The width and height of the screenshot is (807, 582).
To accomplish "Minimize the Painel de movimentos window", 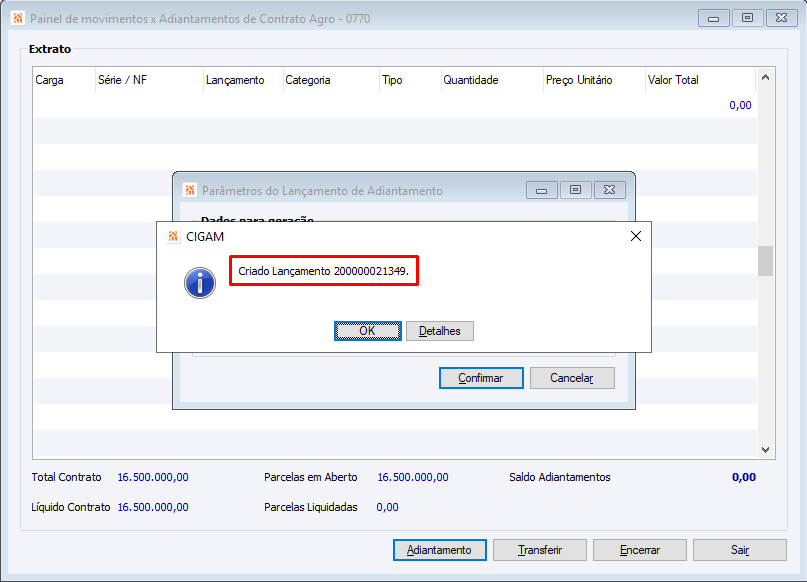I will 713,18.
